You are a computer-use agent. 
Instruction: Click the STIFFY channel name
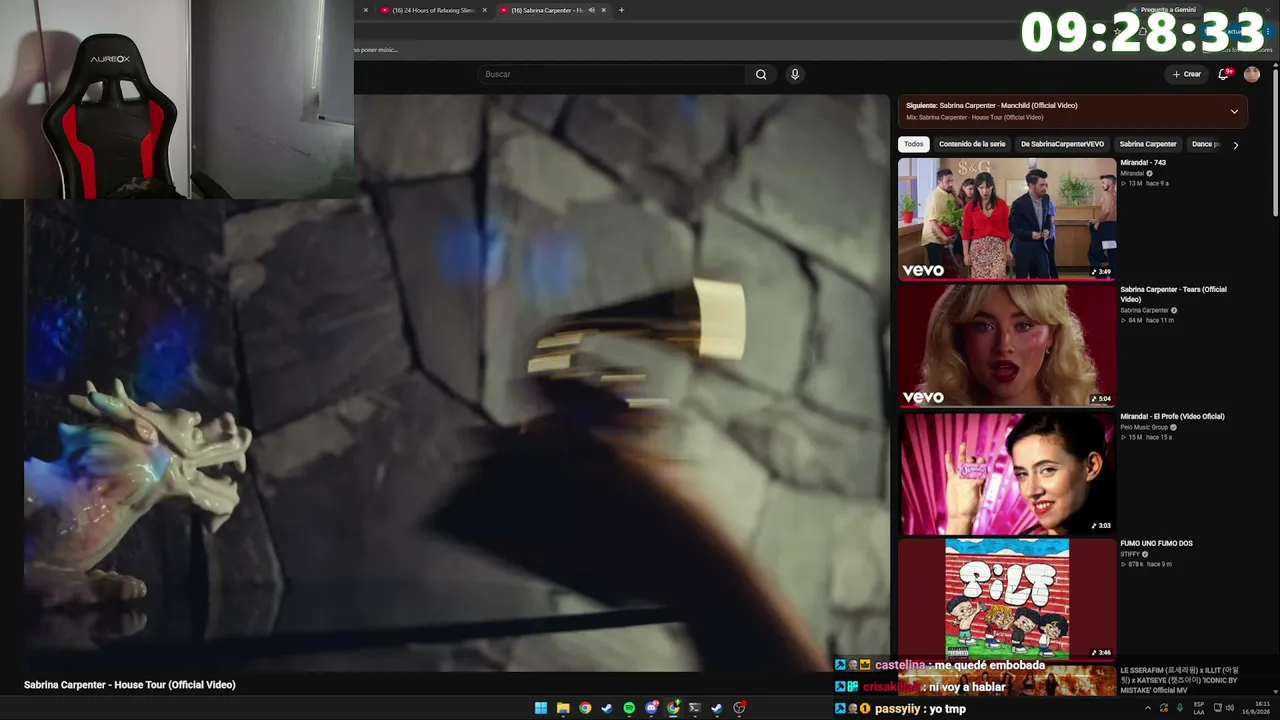1130,554
